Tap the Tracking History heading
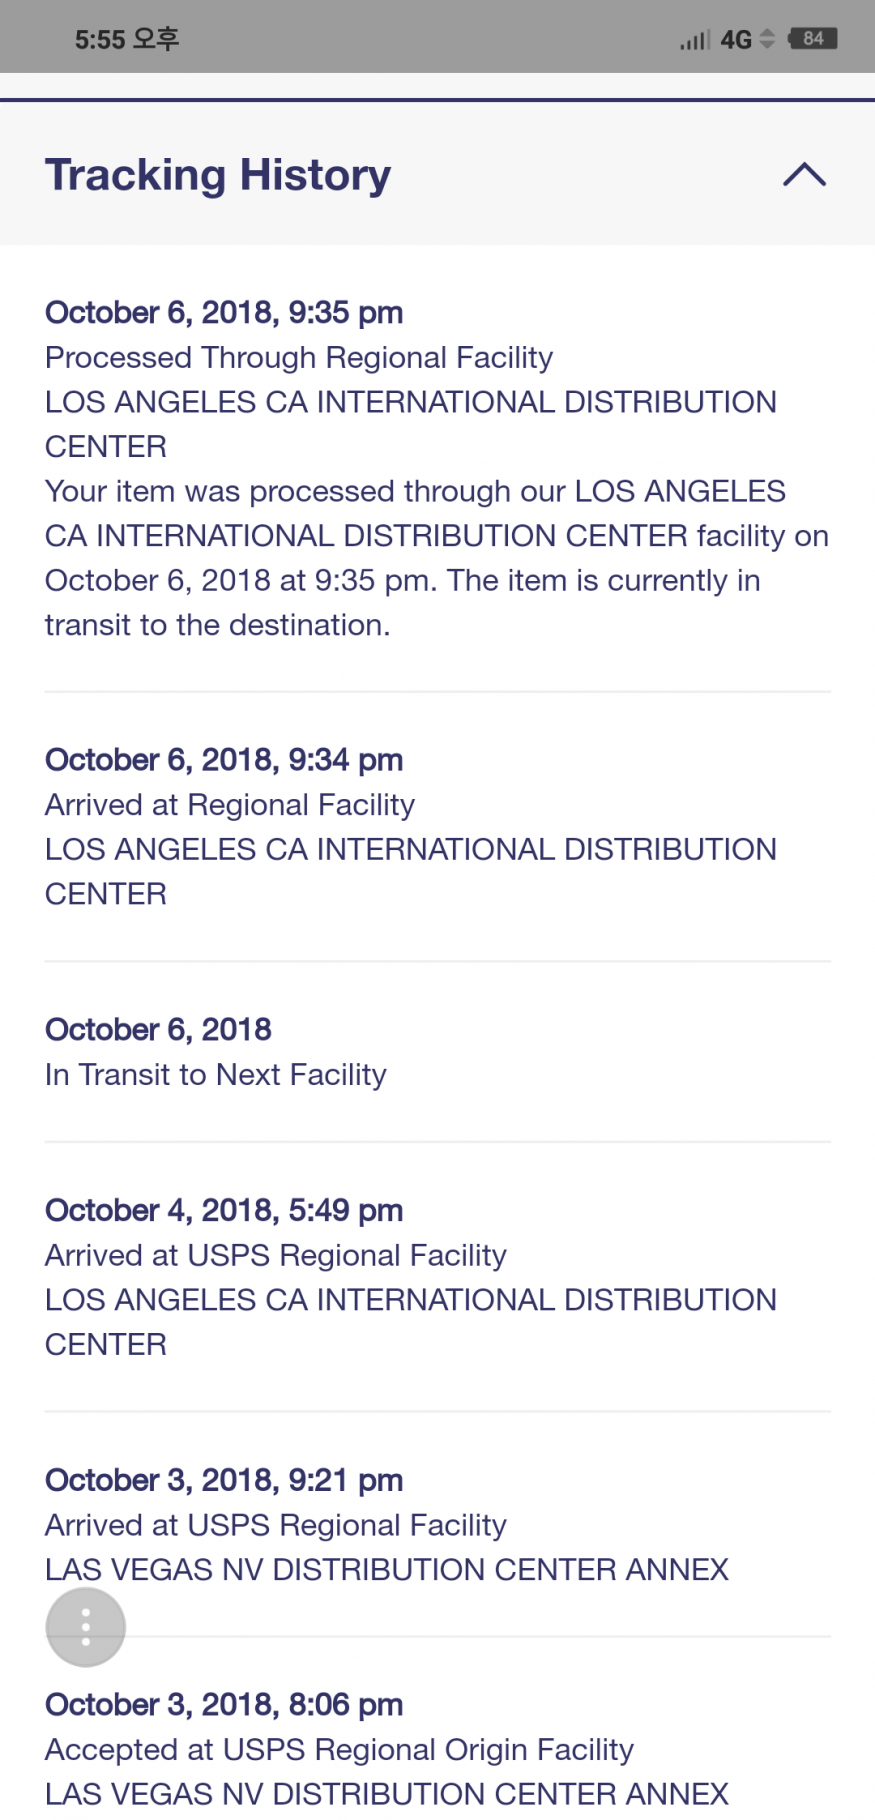 tap(218, 175)
